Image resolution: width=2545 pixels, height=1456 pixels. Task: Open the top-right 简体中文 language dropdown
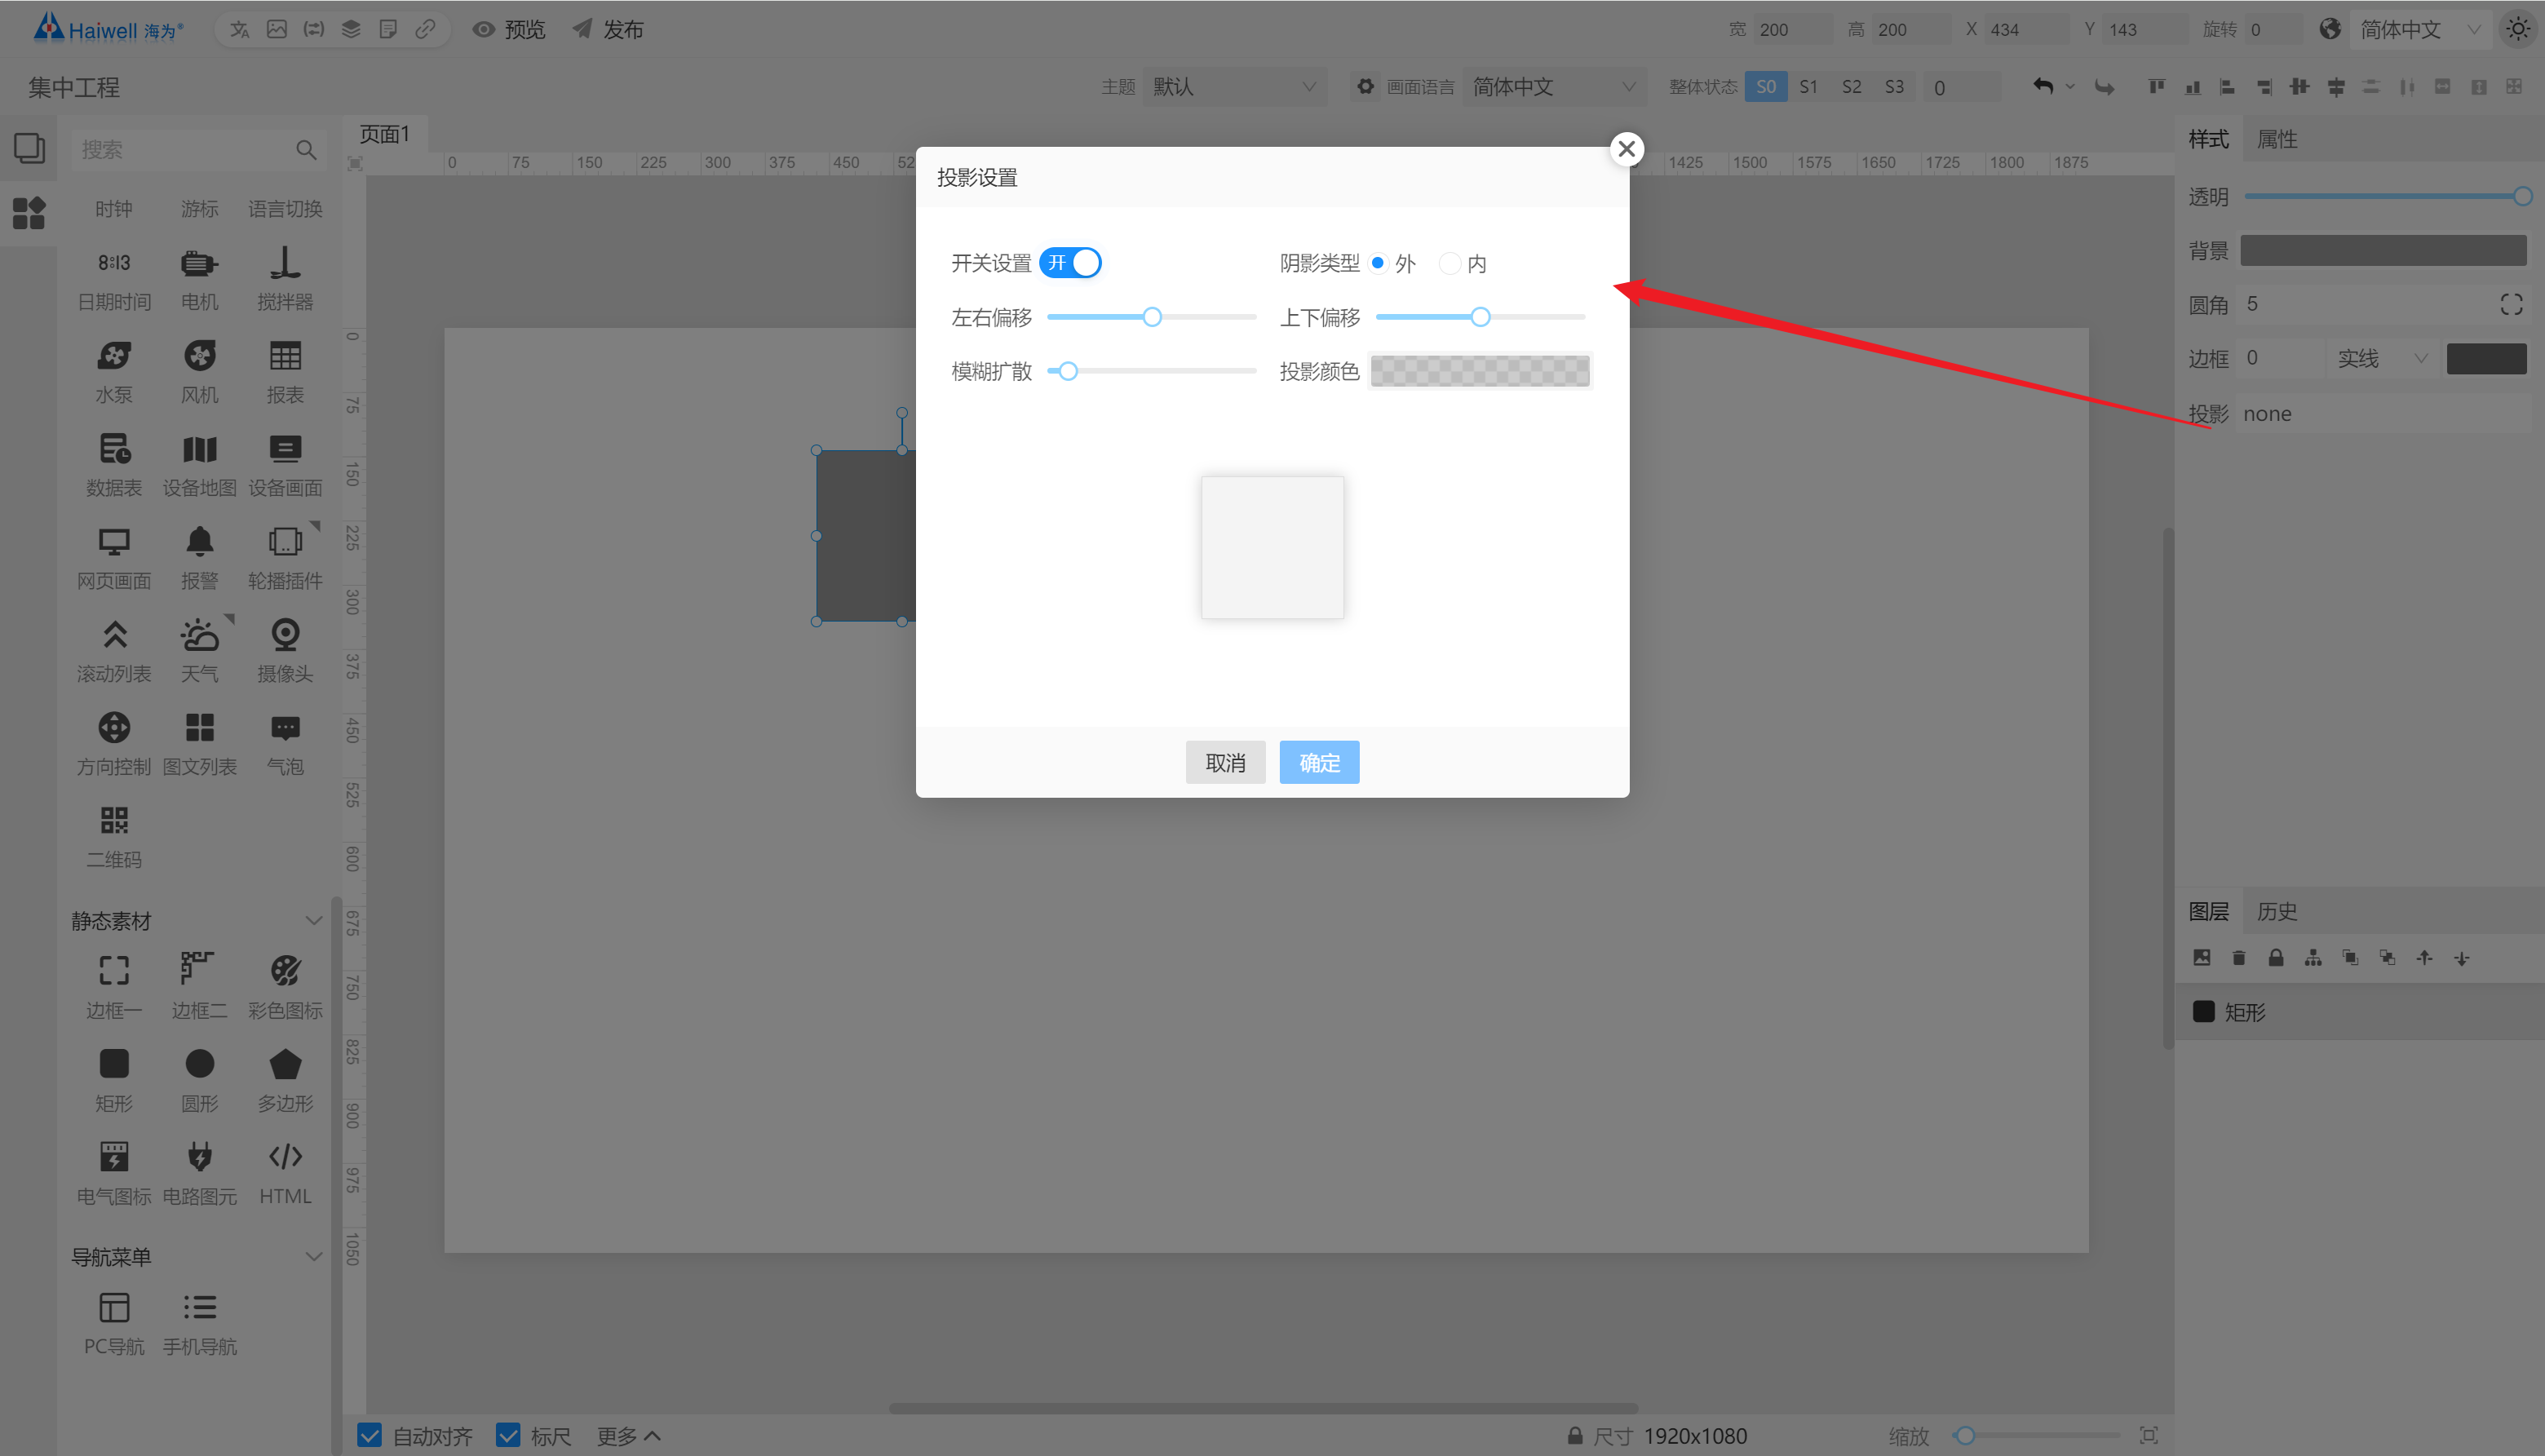2420,29
